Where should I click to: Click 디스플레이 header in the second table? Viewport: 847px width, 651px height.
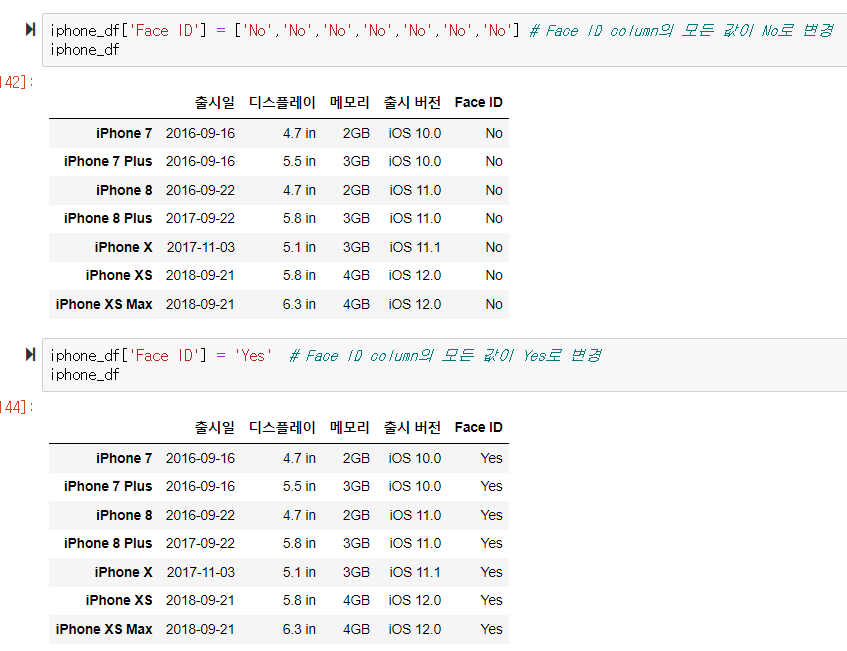(282, 427)
